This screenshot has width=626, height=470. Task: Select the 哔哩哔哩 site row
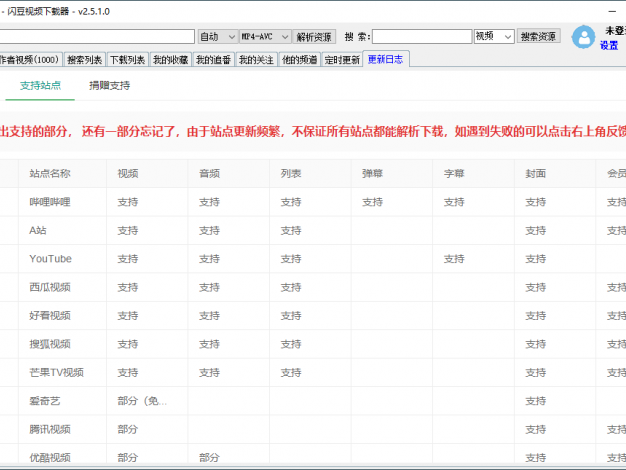click(313, 202)
